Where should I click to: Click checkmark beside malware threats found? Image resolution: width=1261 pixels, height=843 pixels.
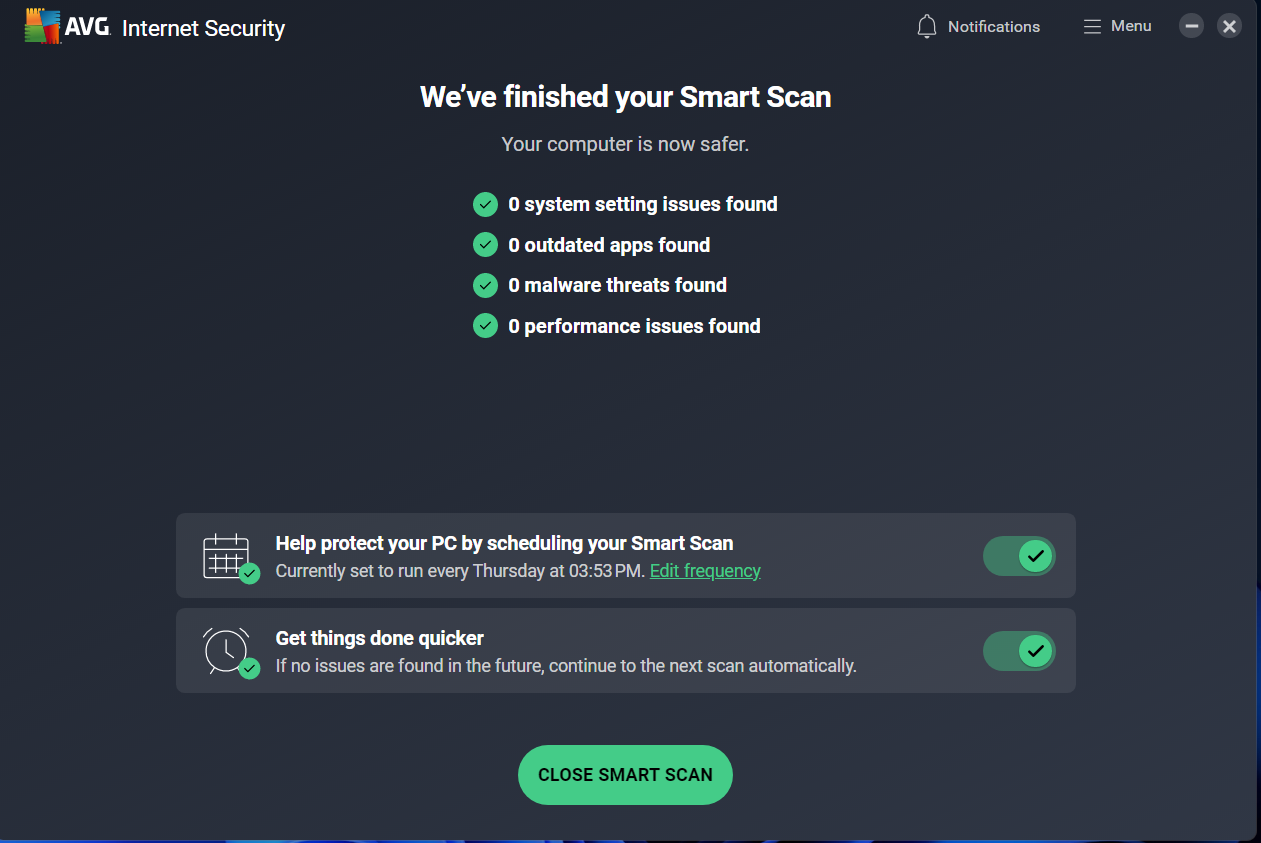(x=485, y=285)
